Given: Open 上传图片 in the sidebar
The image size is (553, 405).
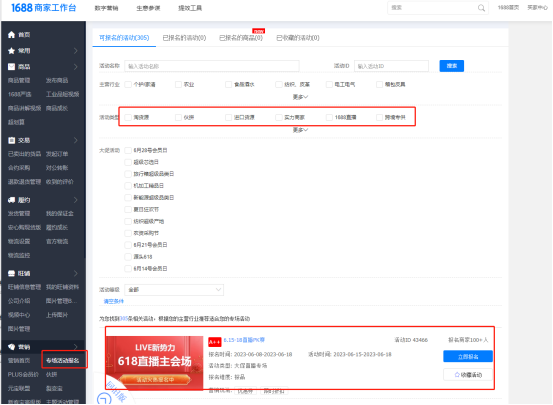Looking at the screenshot, I should coord(57,315).
